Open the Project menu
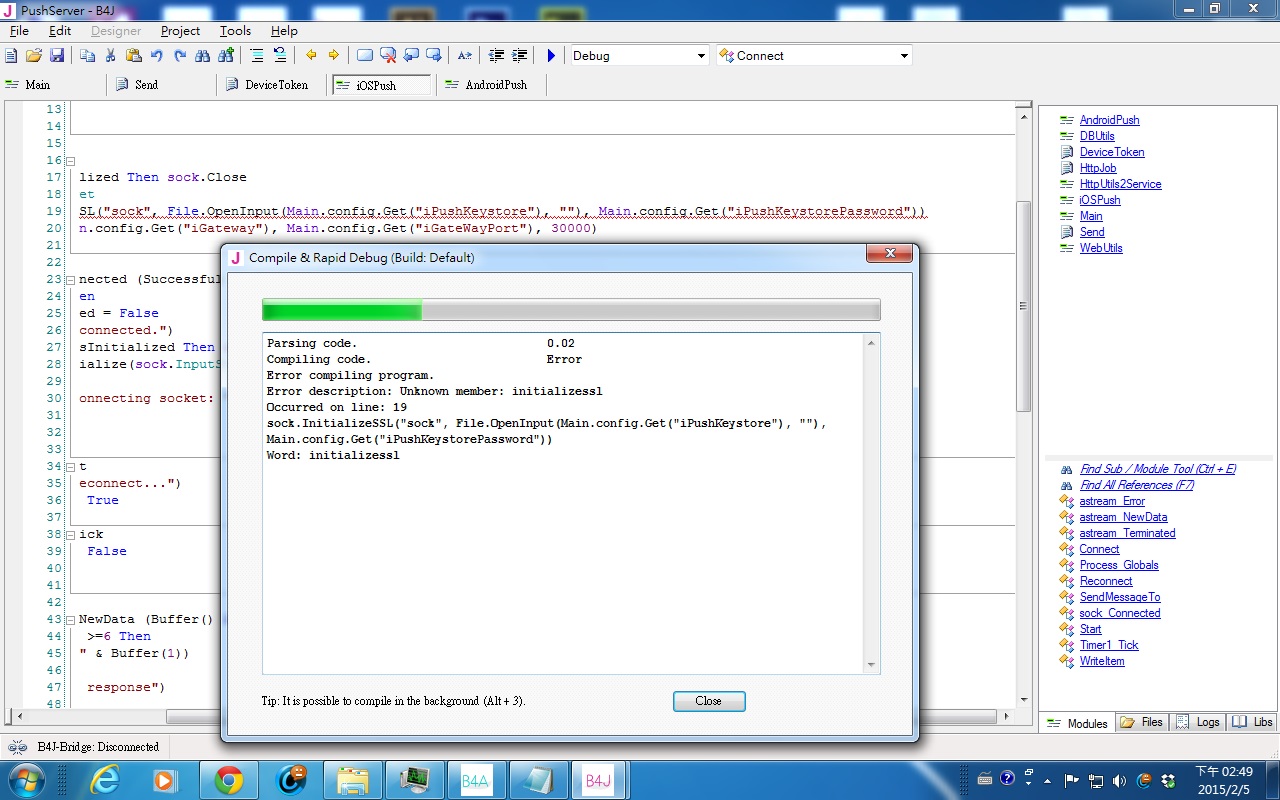The image size is (1280, 800). coord(181,31)
